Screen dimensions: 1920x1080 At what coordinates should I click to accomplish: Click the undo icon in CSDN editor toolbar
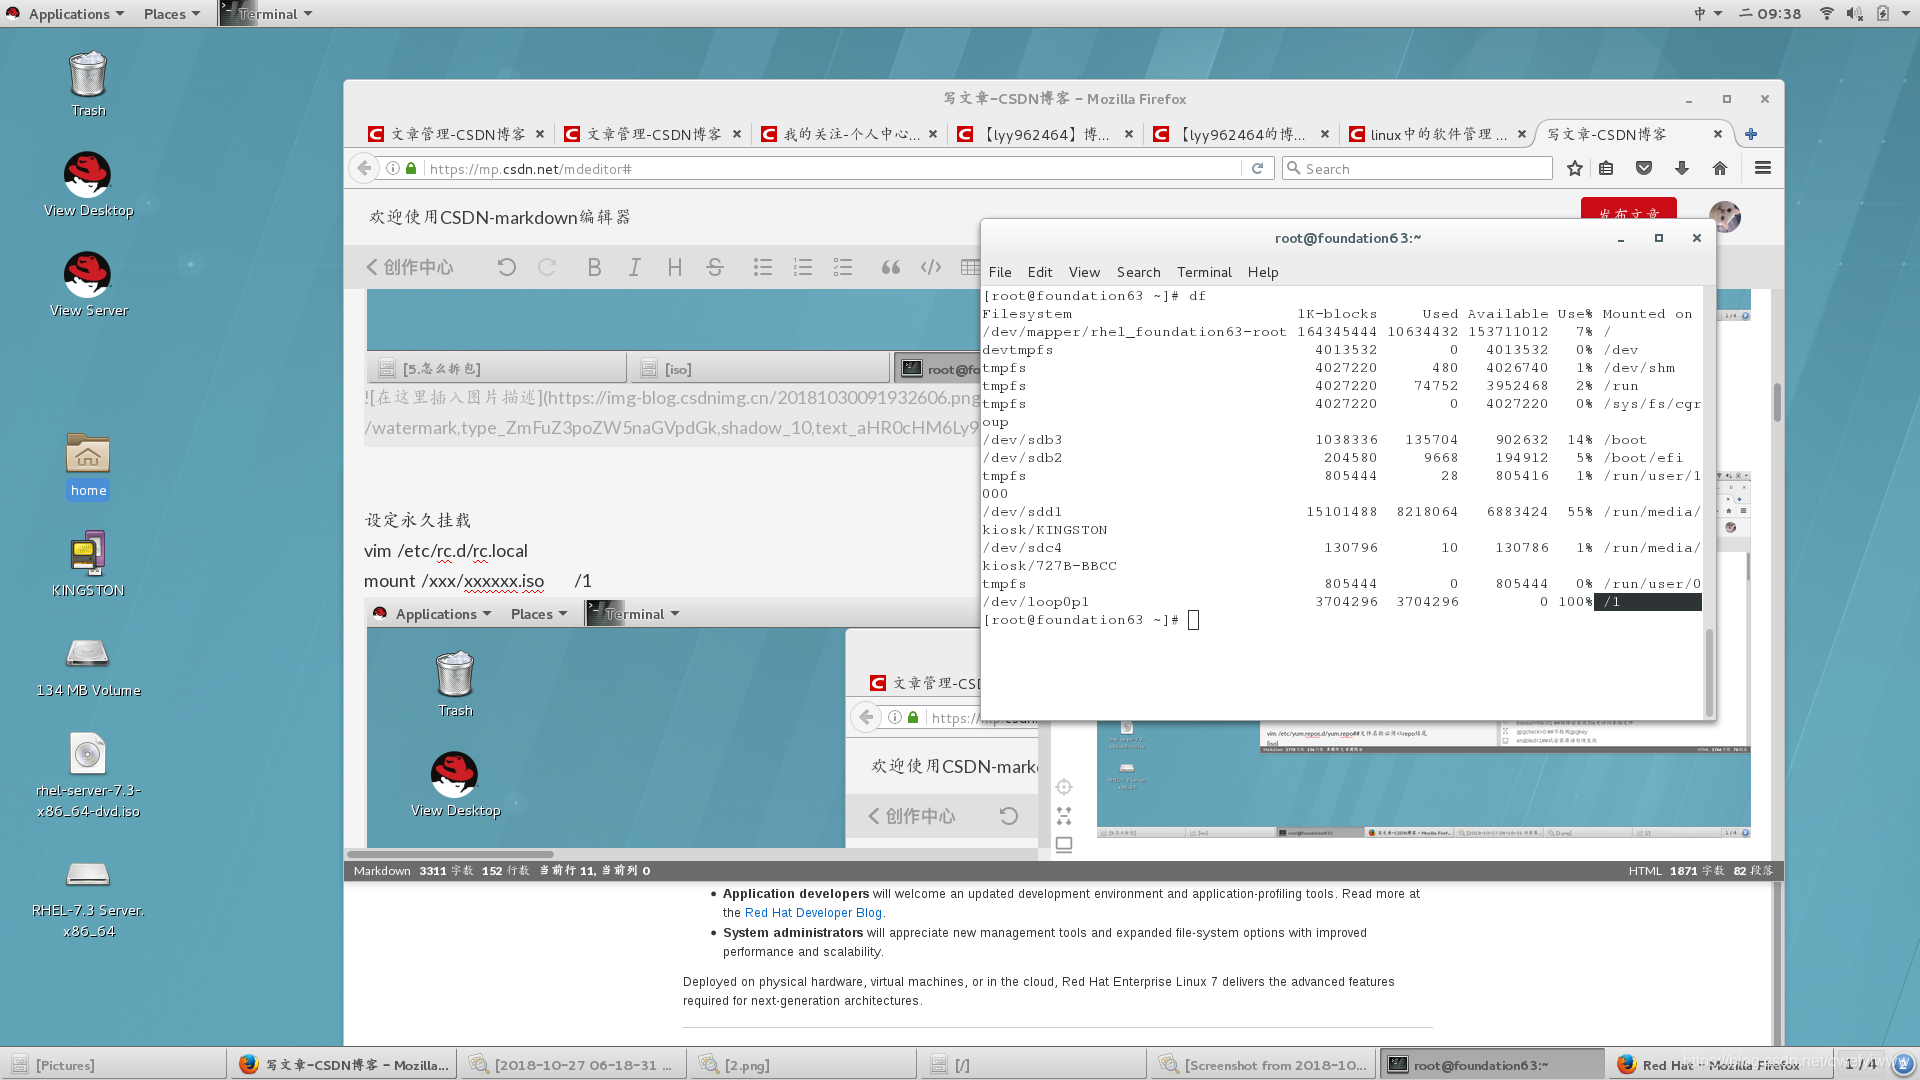[507, 267]
